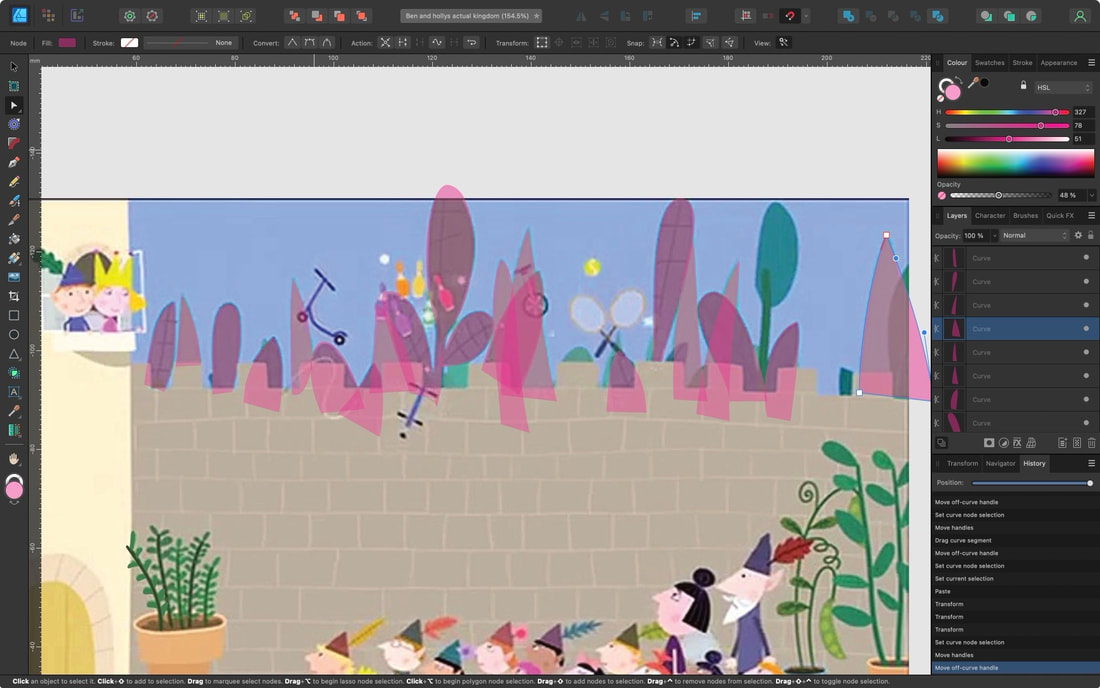This screenshot has height=688, width=1100.
Task: Select the Corner tool
Action: (x=13, y=143)
